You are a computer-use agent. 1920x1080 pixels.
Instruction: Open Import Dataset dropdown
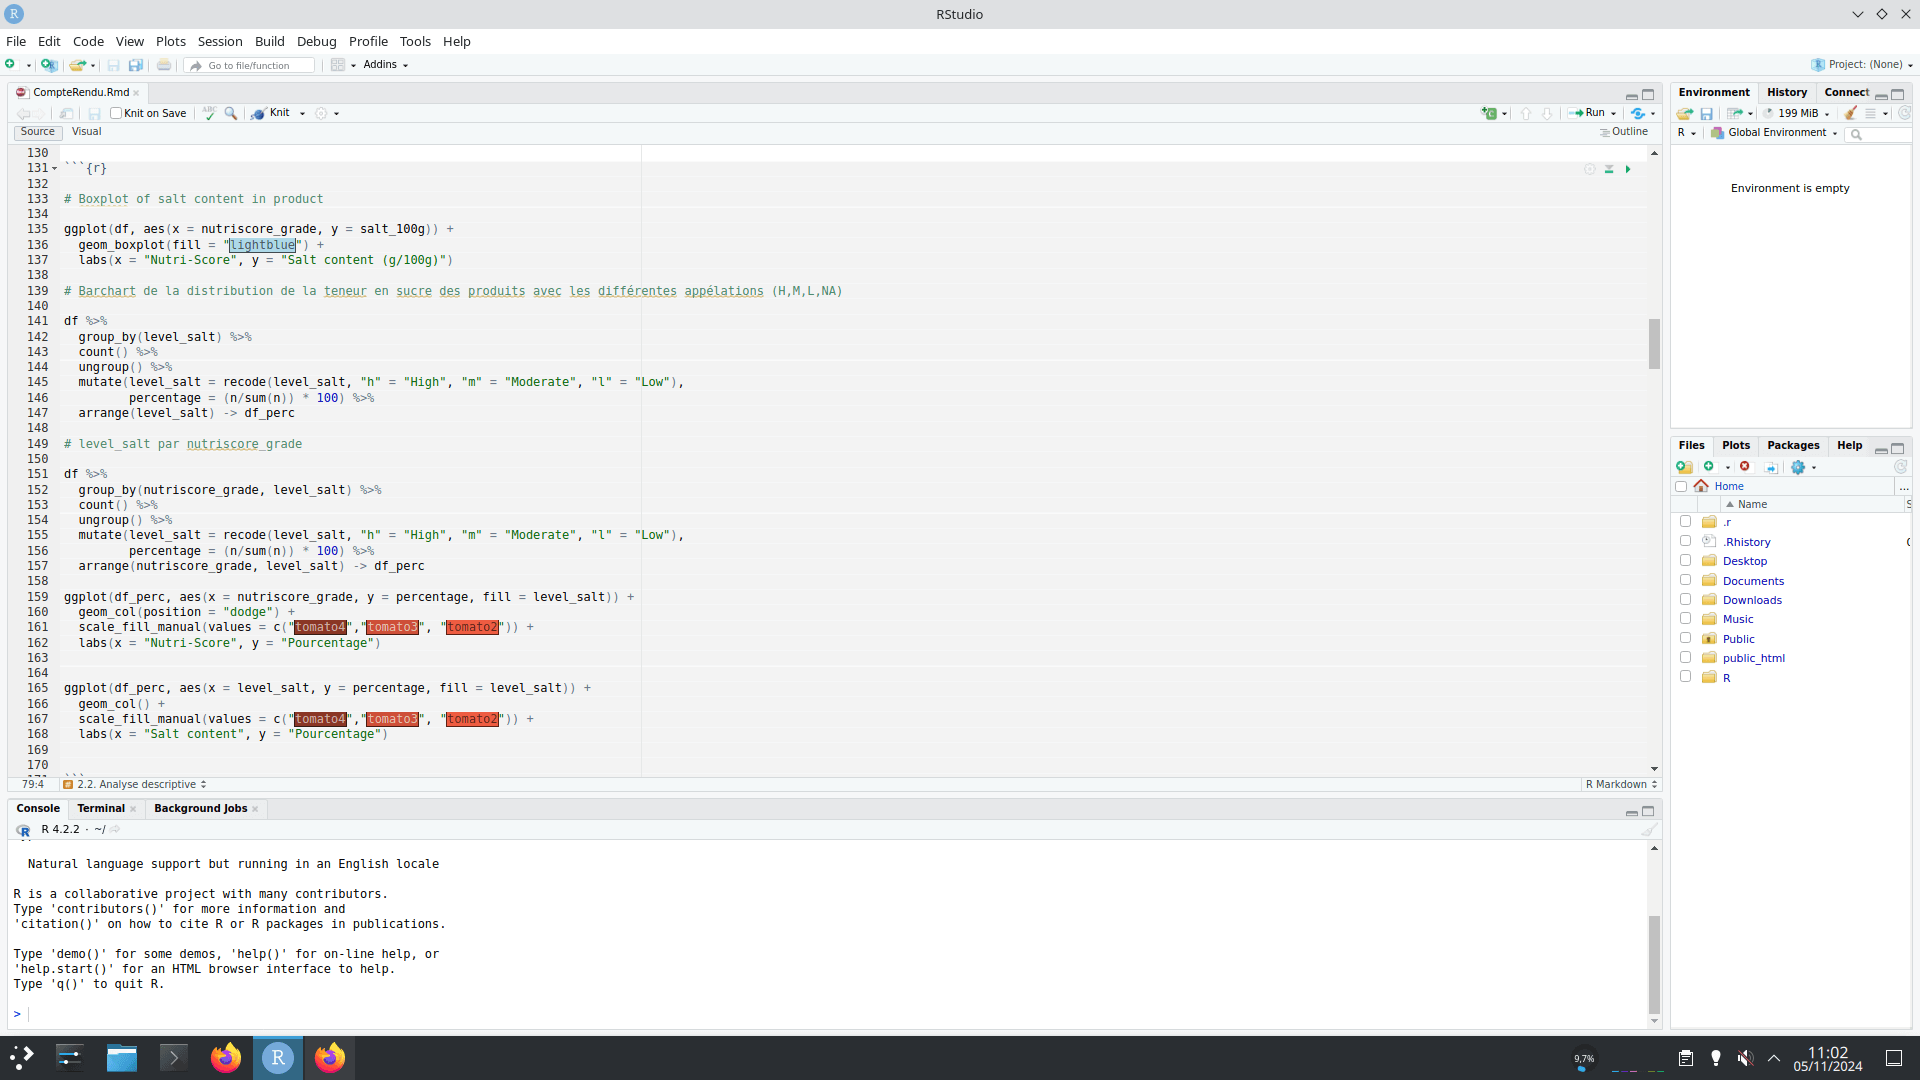1740,114
